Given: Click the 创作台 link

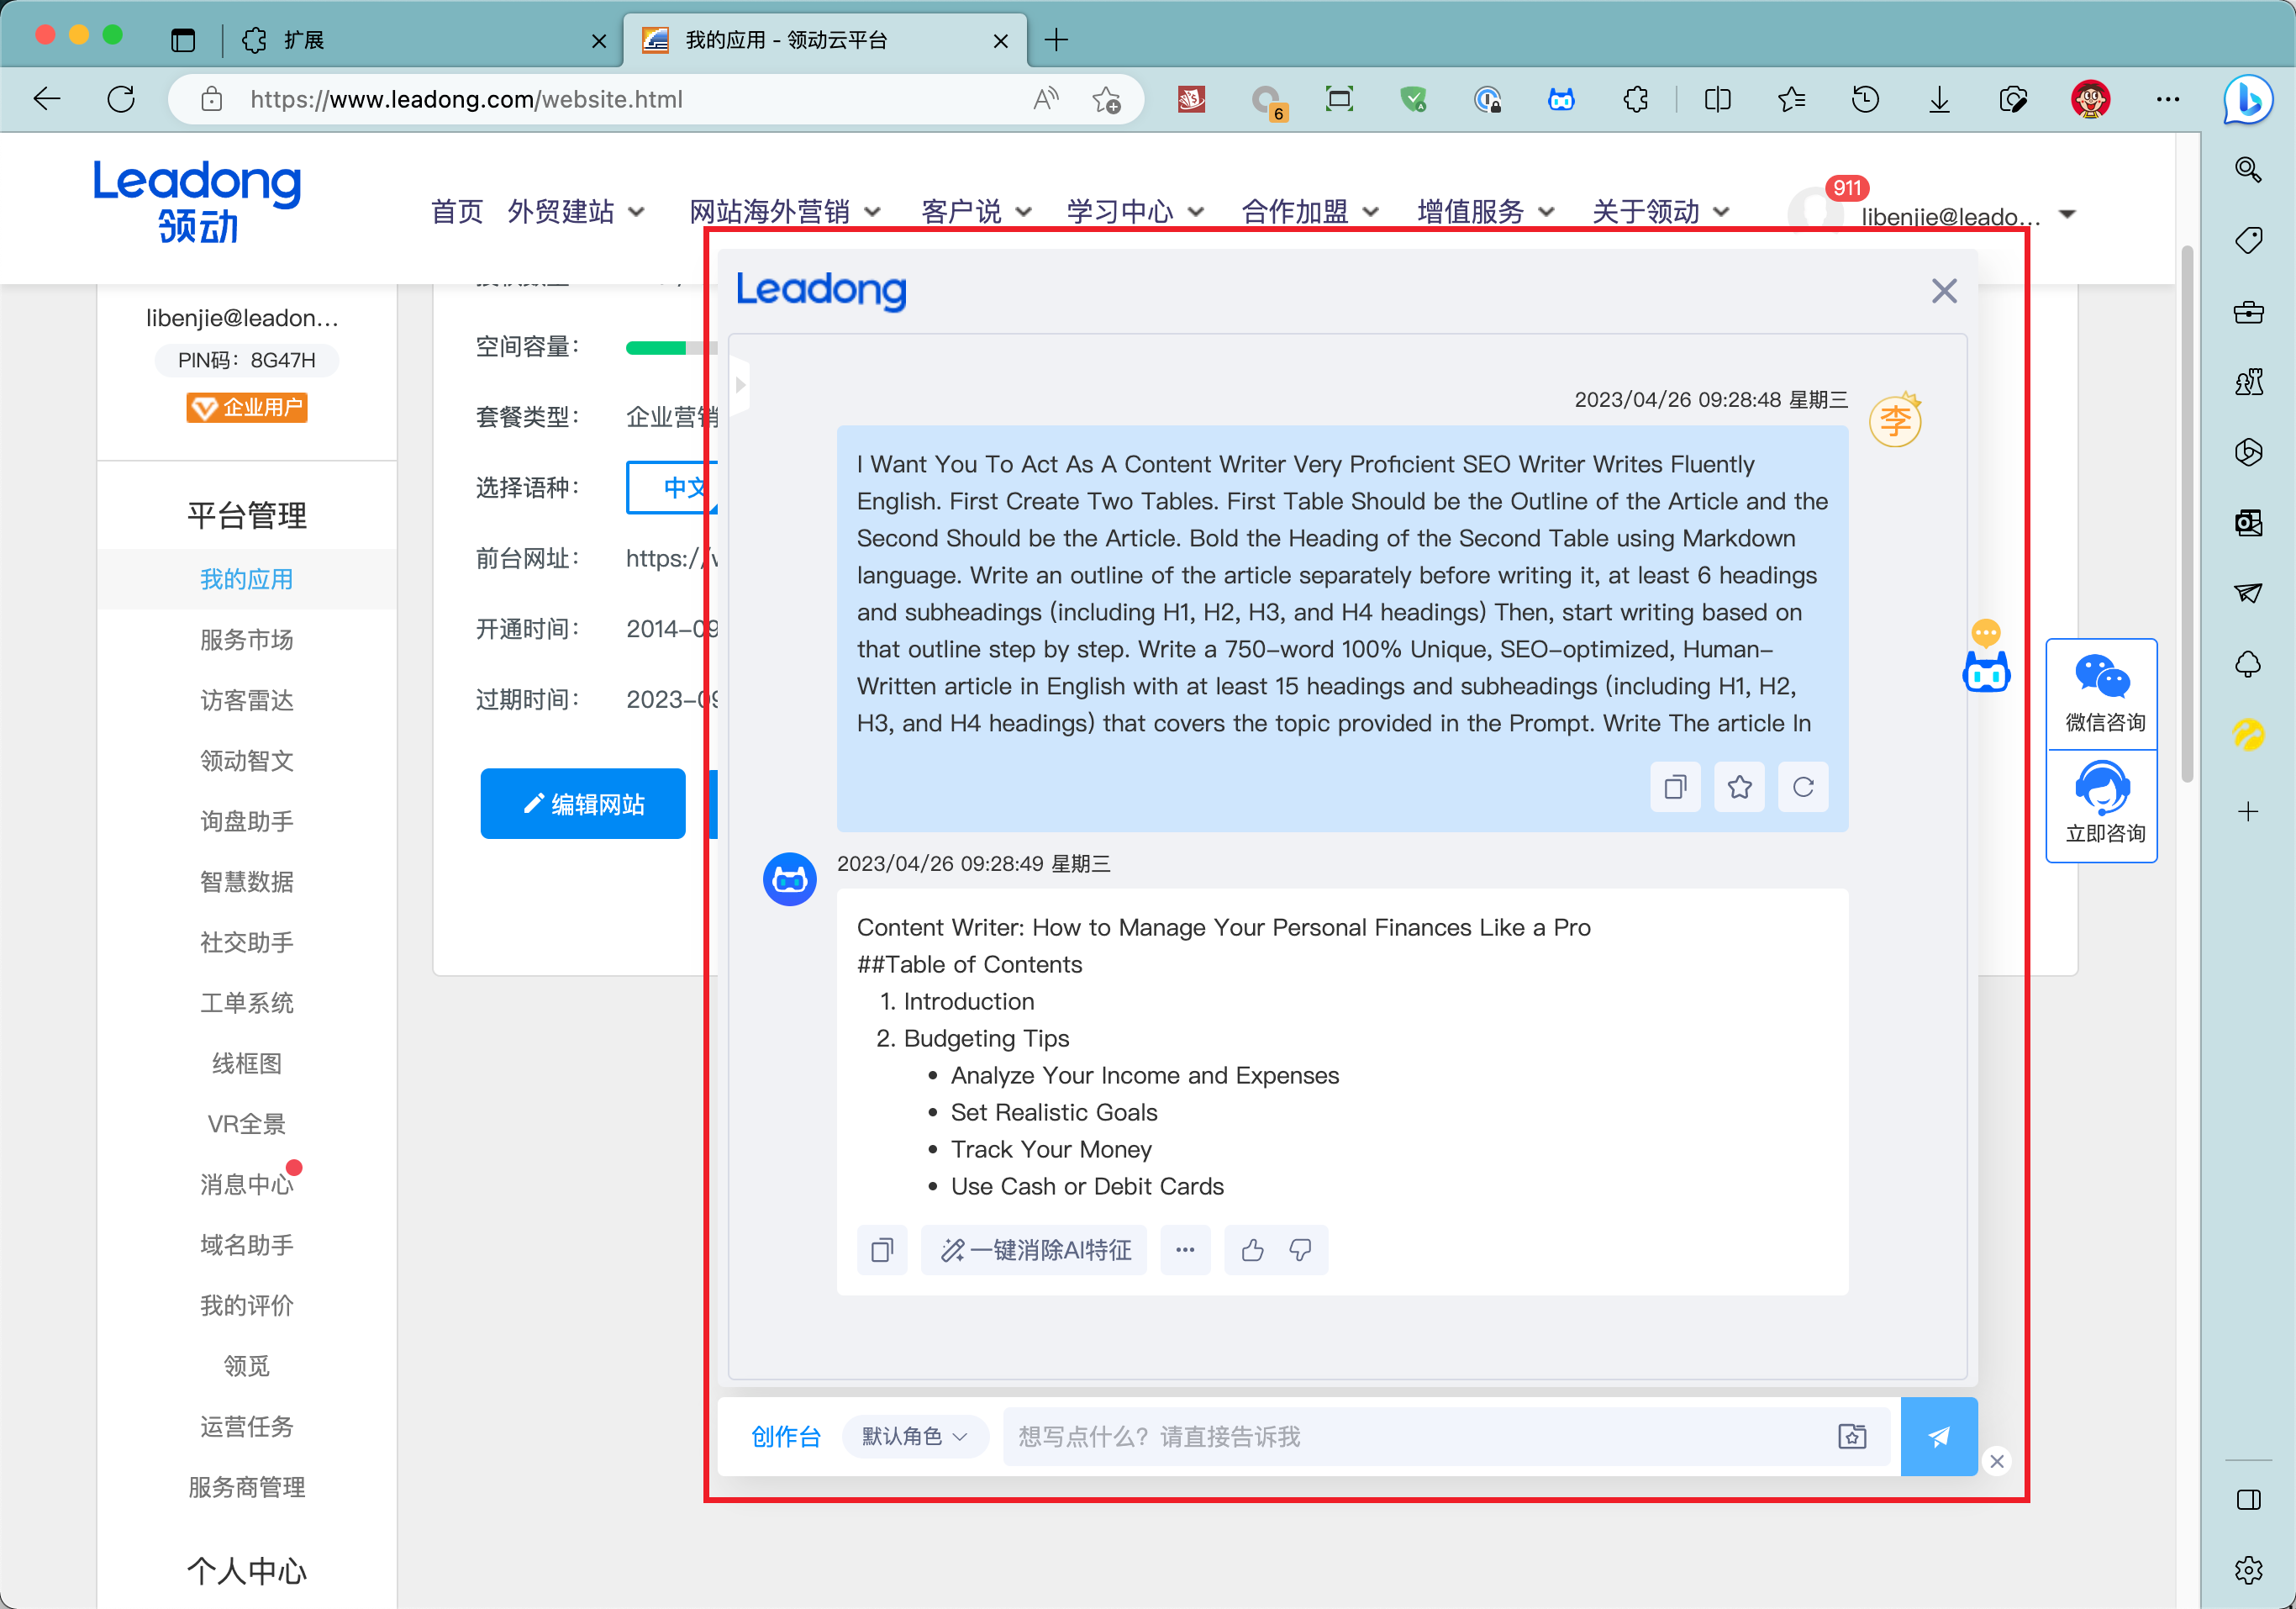Looking at the screenshot, I should 785,1436.
